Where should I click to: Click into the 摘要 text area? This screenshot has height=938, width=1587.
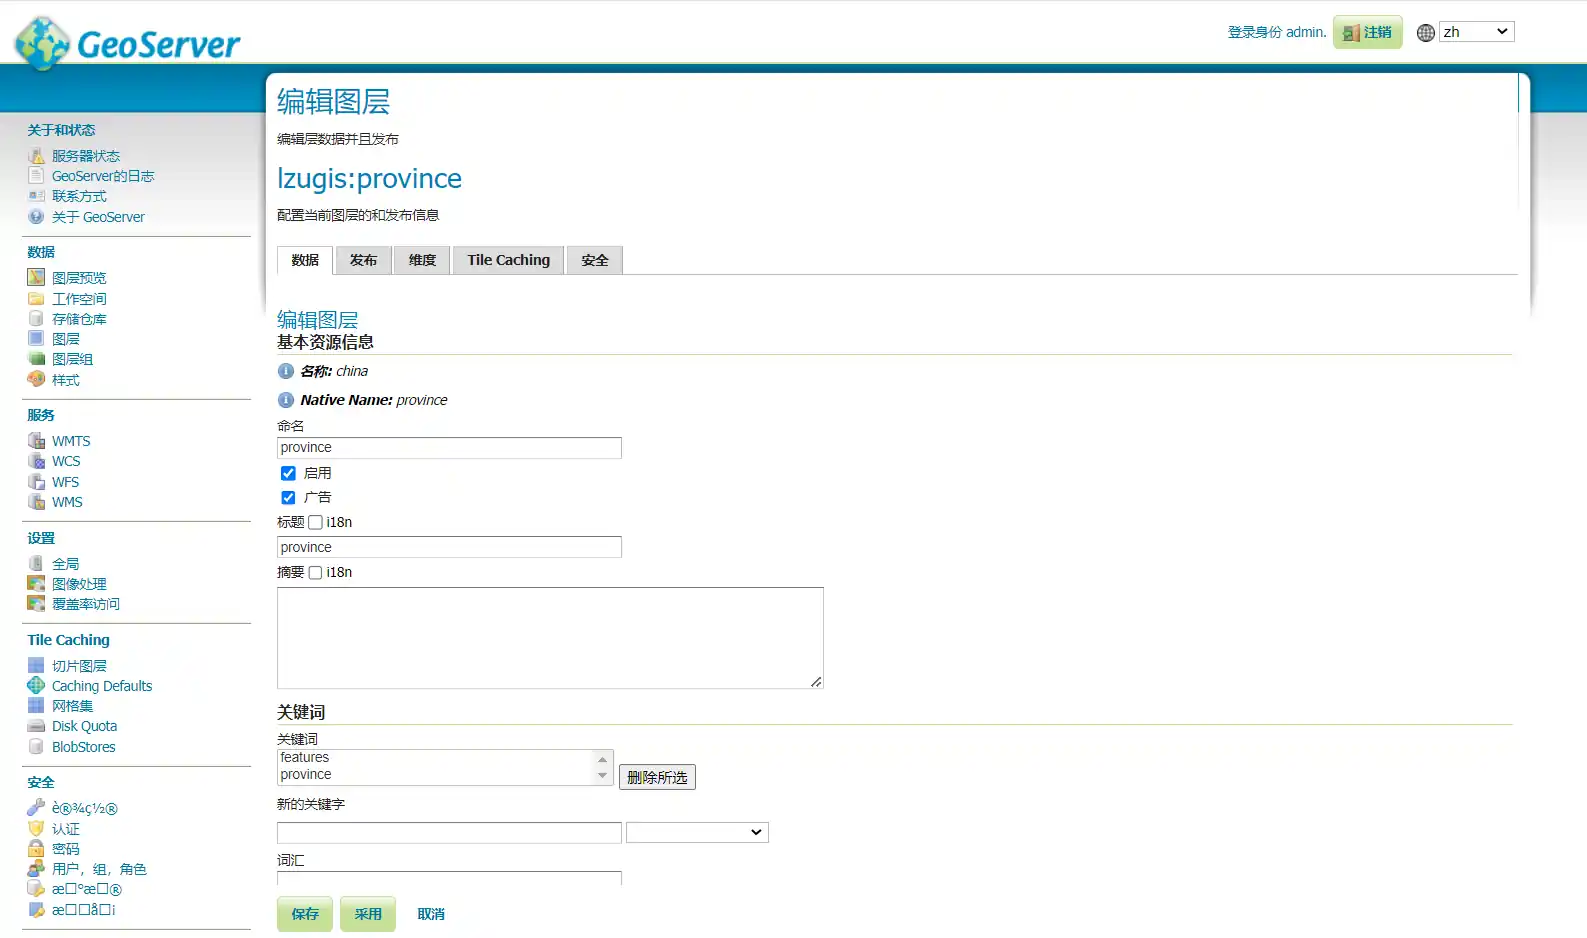[550, 637]
